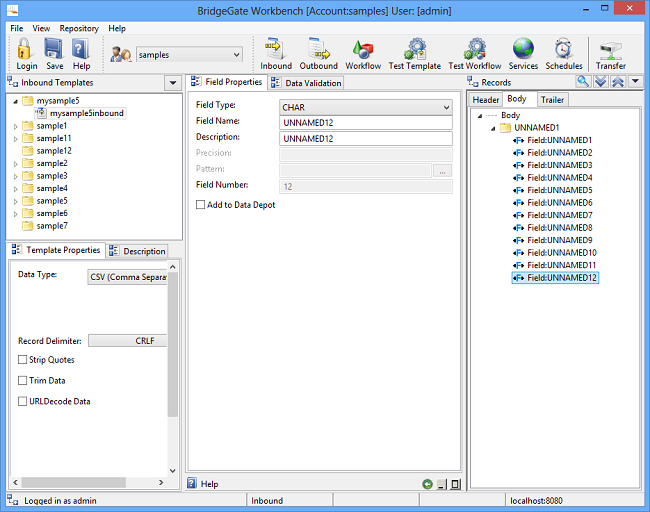Select the sample7 folder
The image size is (650, 512).
point(45,226)
